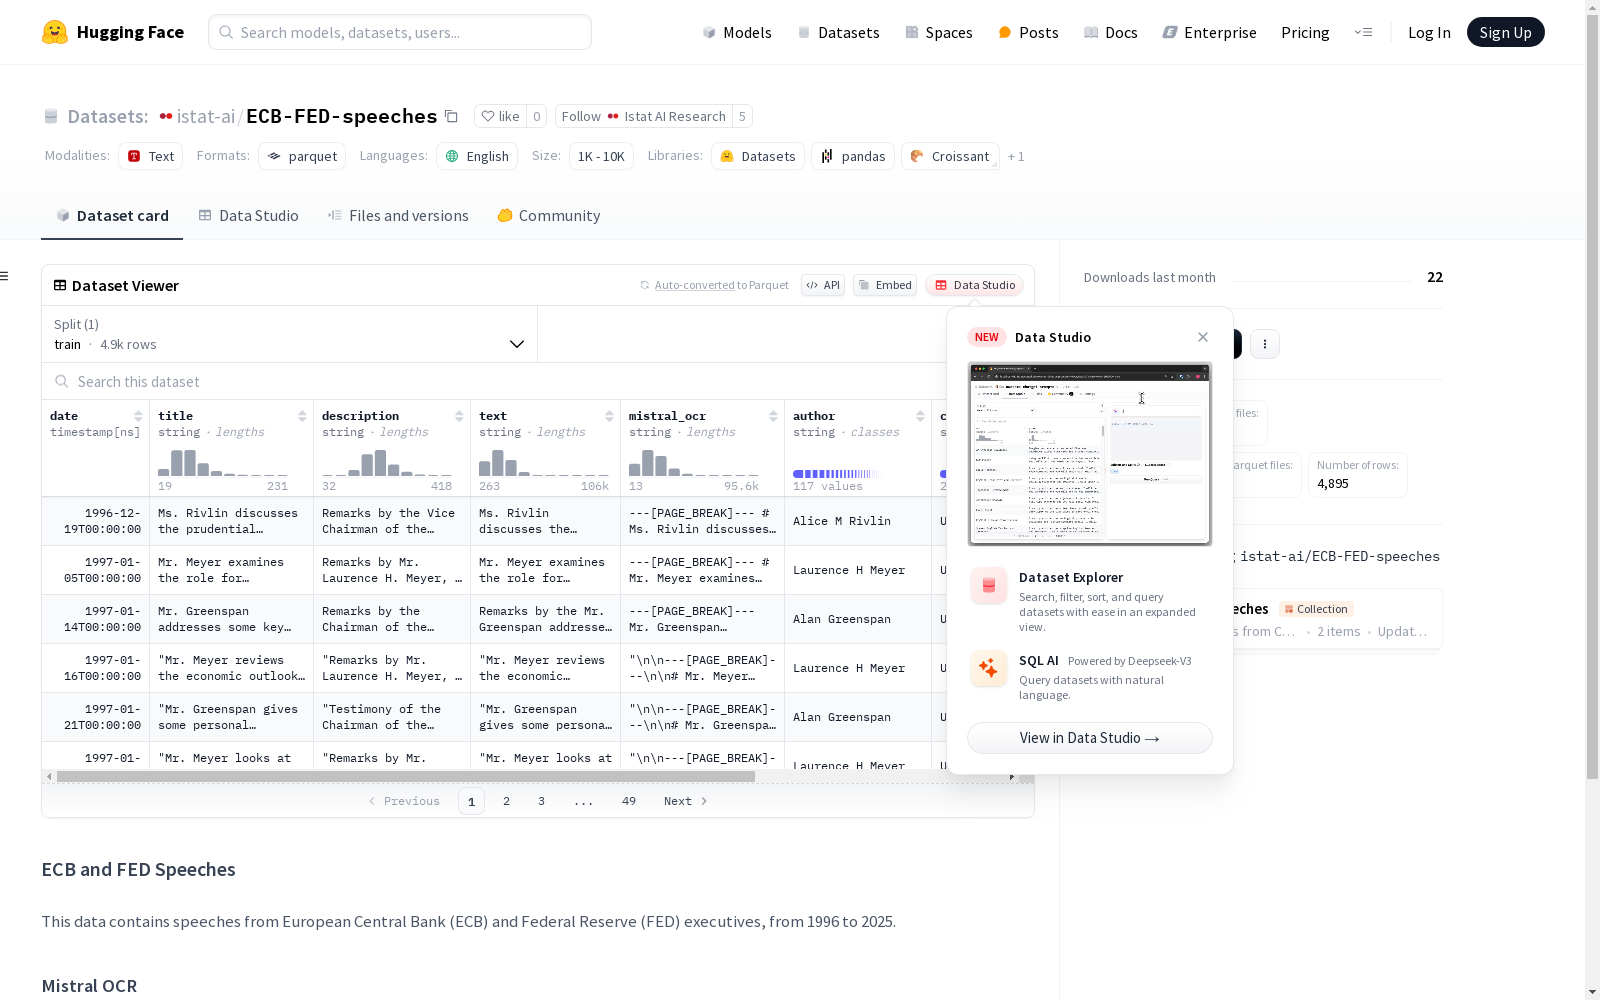Click the Data Studio button in the viewer header
Image resolution: width=1600 pixels, height=1000 pixels.
pos(975,285)
